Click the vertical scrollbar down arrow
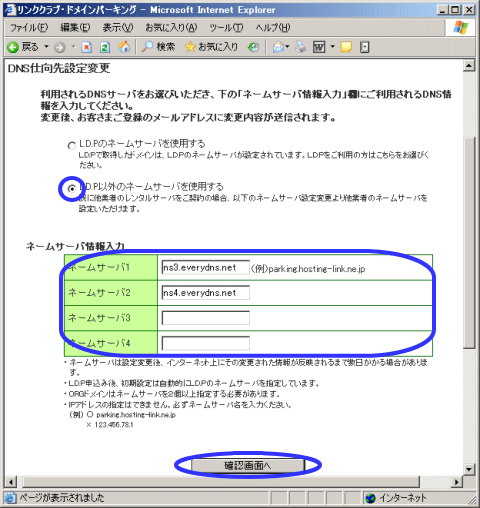 [469, 469]
